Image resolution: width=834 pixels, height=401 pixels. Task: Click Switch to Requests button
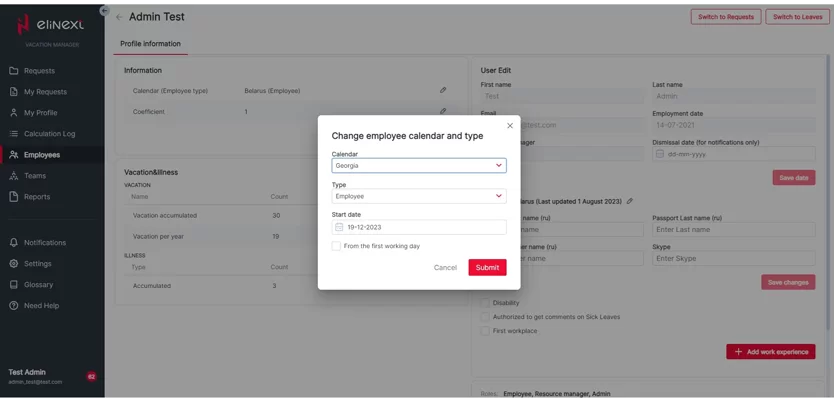click(725, 17)
